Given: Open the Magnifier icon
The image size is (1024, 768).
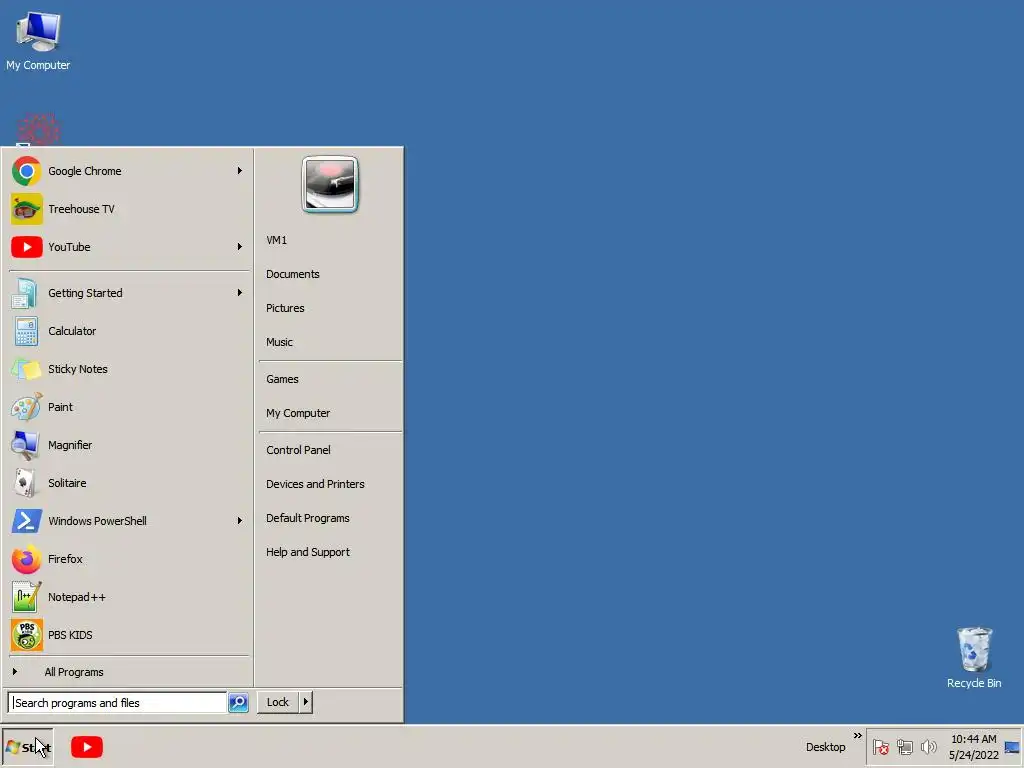Looking at the screenshot, I should click(26, 445).
